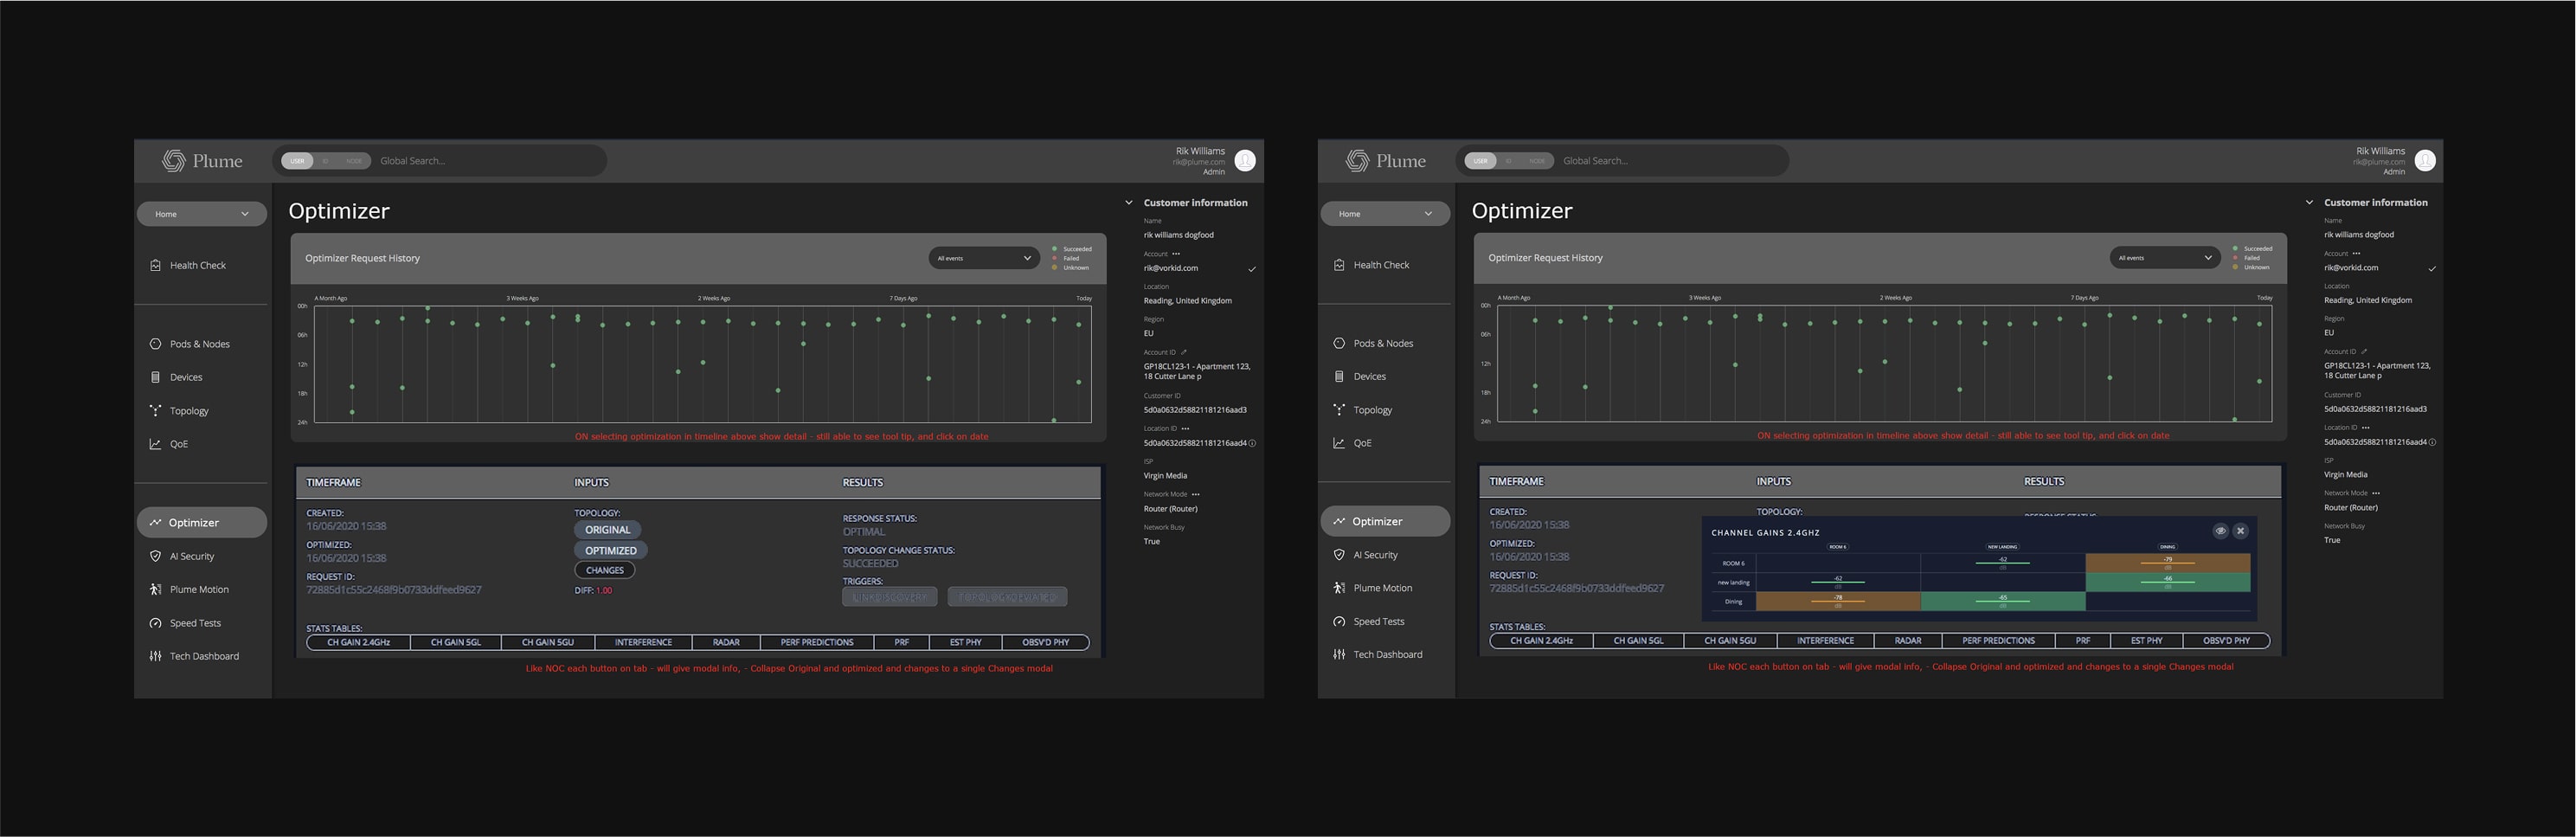This screenshot has width=2576, height=837.
Task: Click the Request ID value, screen without popup
Action: coord(394,590)
